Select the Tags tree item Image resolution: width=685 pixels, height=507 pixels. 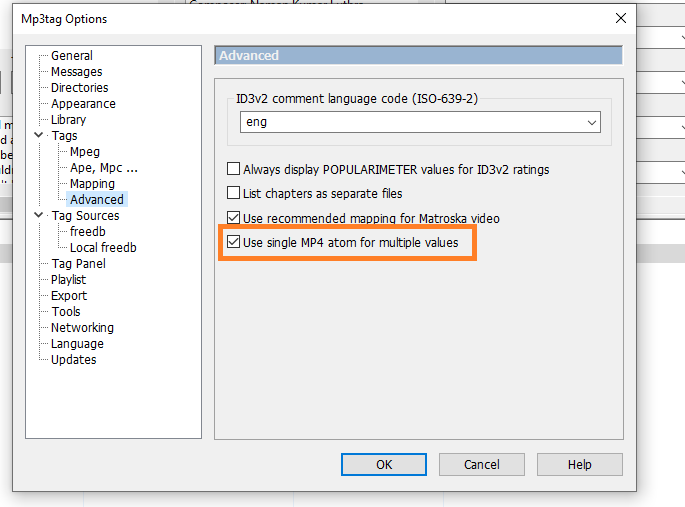coord(64,136)
